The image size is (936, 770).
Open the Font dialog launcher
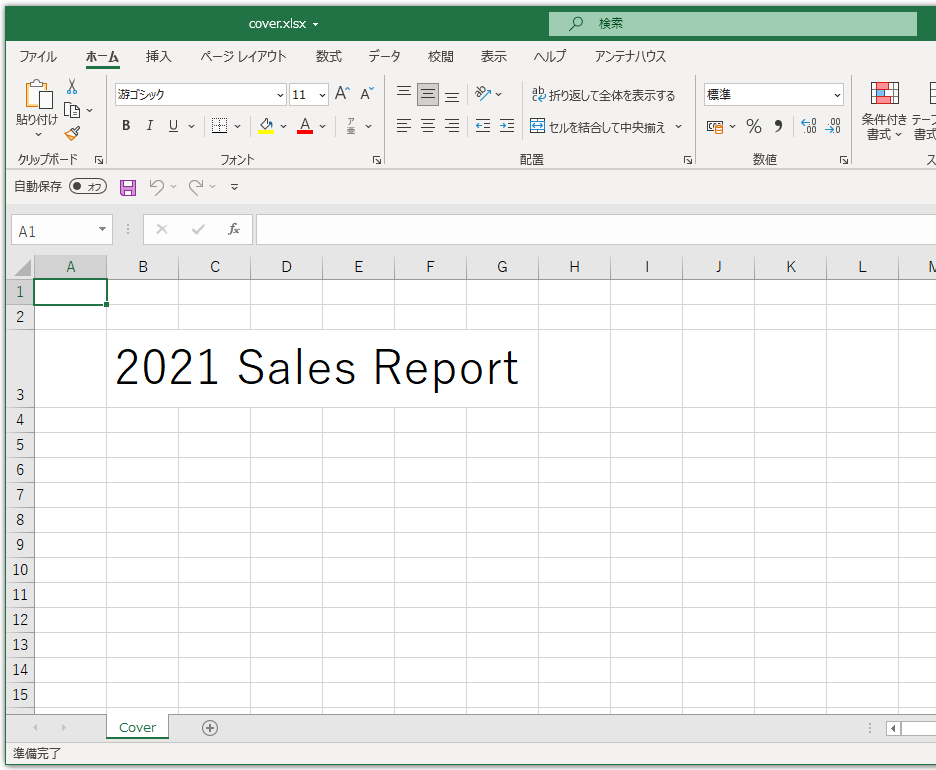click(x=377, y=160)
